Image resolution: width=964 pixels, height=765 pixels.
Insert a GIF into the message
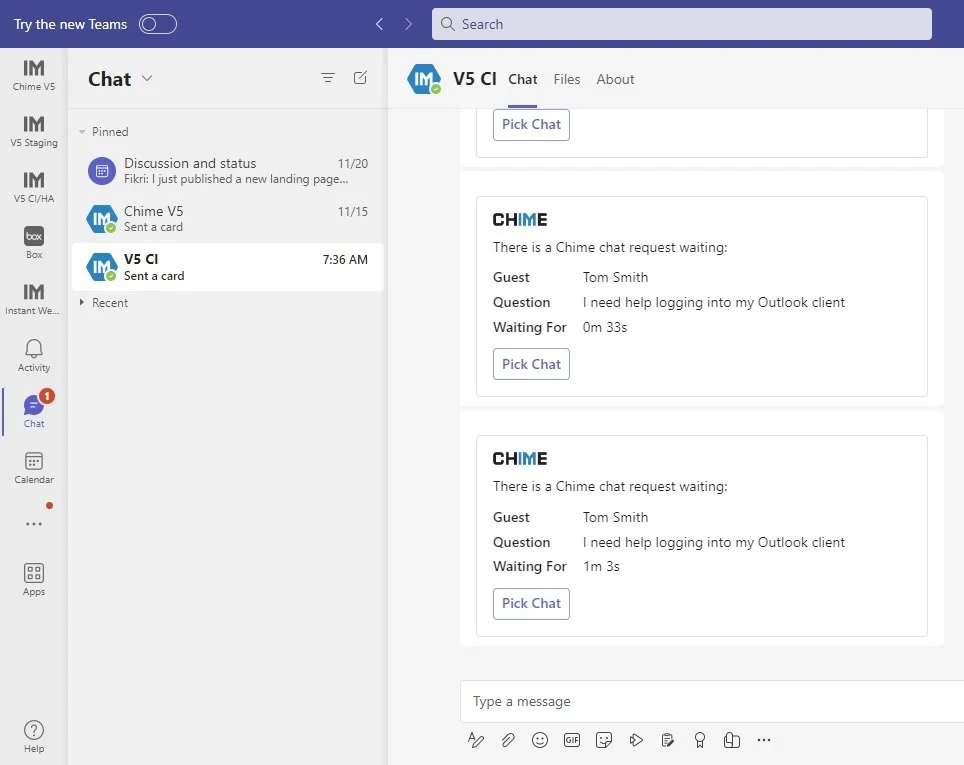click(572, 740)
